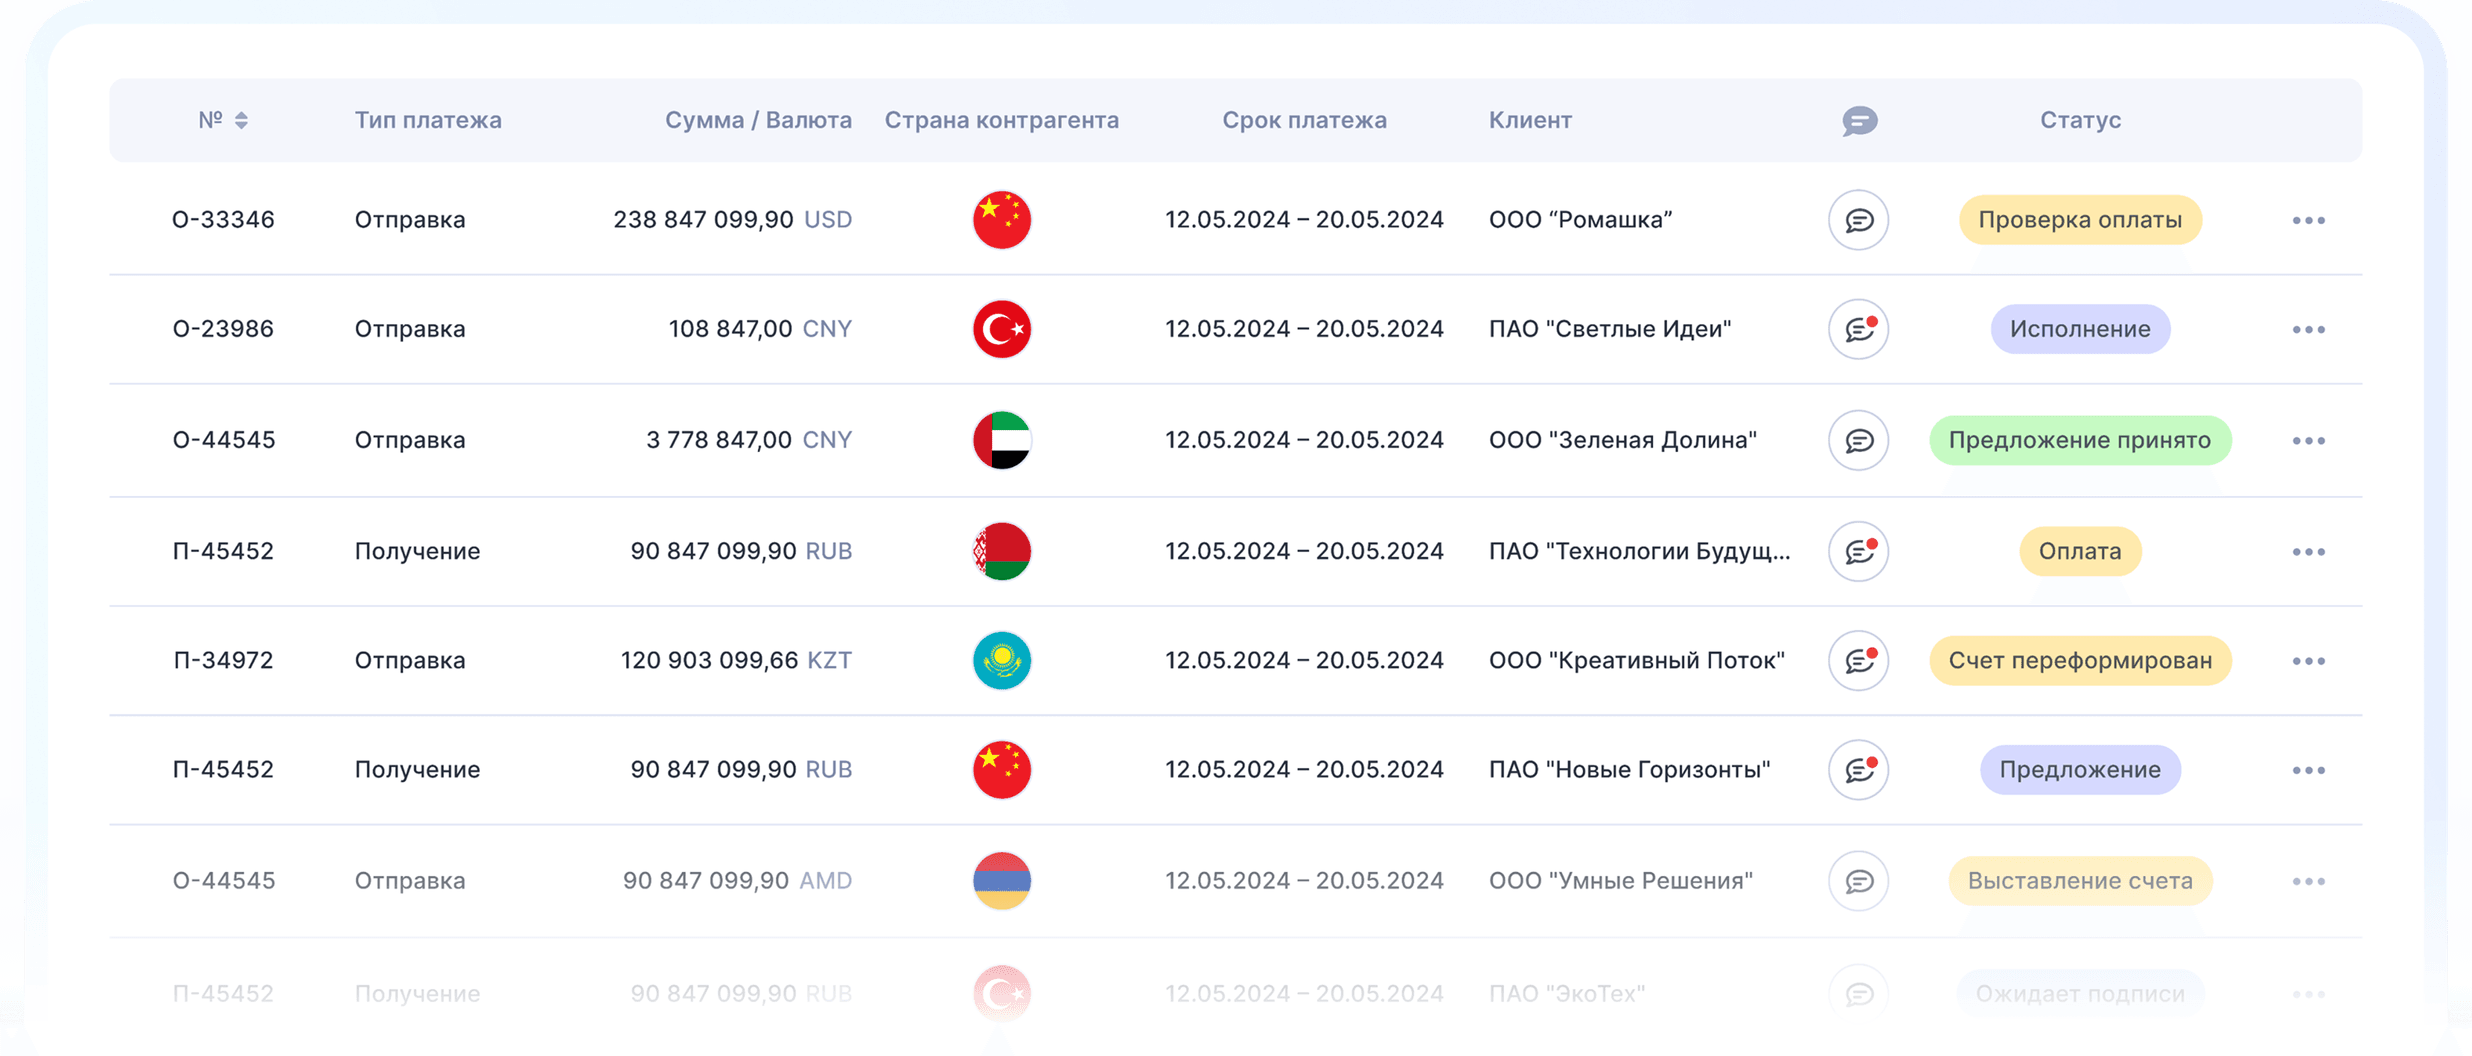Click the "Ожидает подписи" status badge

2080,993
